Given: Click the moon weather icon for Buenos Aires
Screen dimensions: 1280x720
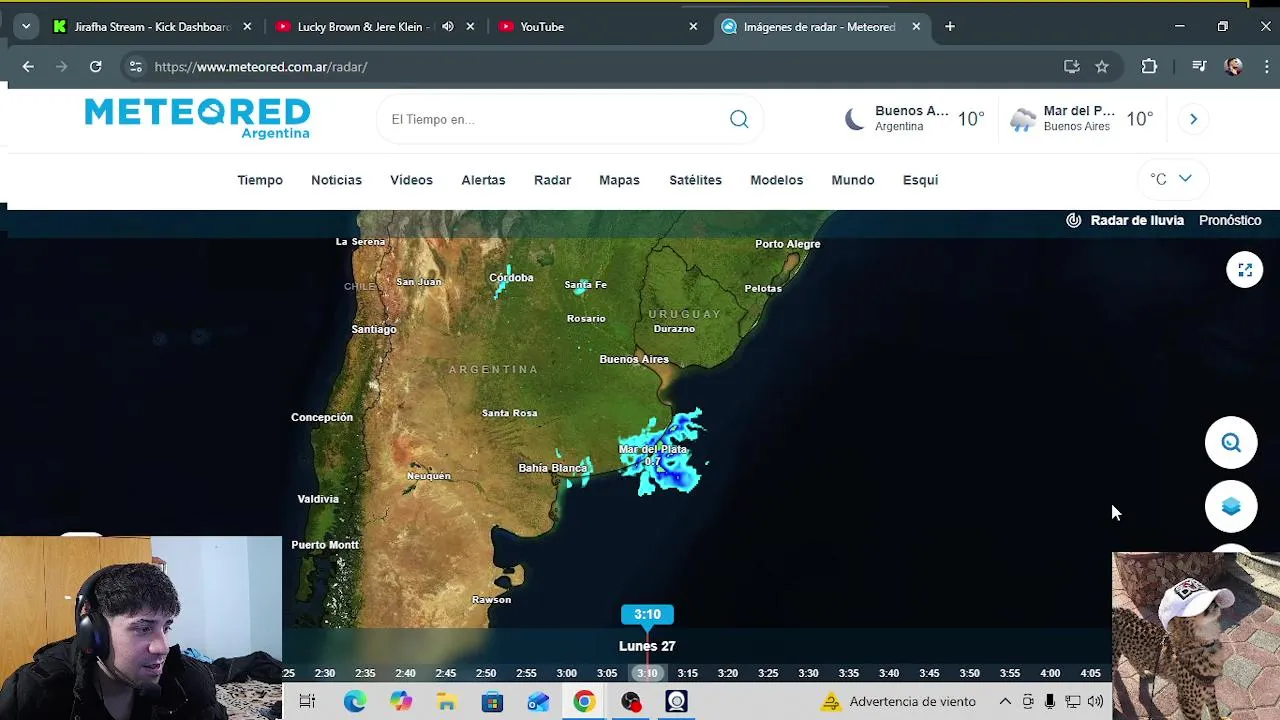Looking at the screenshot, I should point(854,119).
